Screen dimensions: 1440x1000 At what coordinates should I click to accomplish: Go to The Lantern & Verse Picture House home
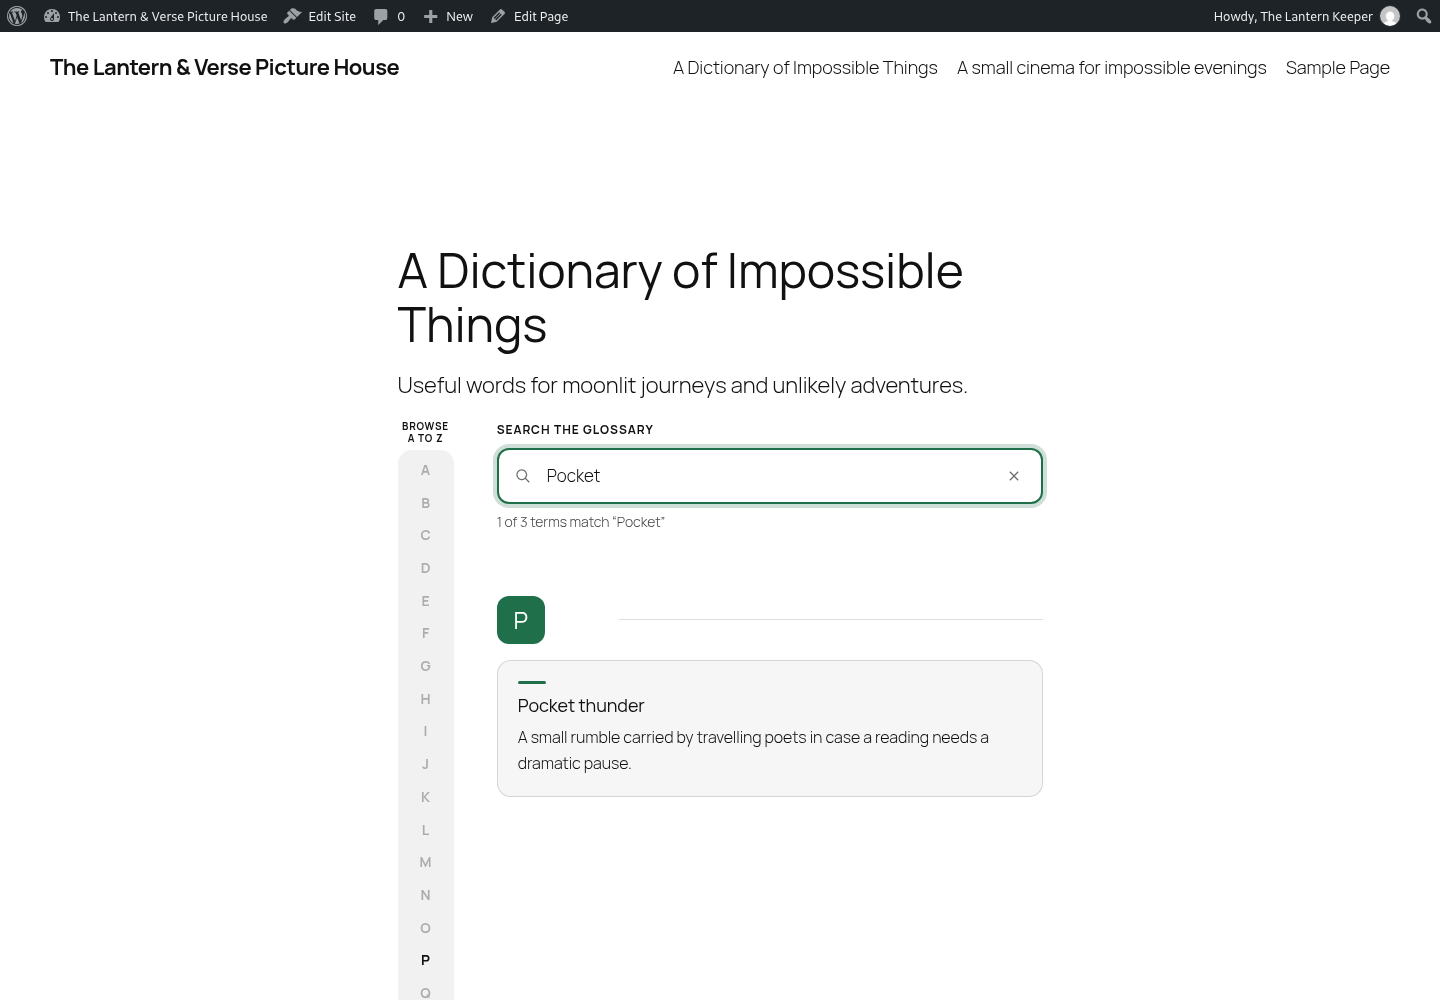(x=224, y=67)
